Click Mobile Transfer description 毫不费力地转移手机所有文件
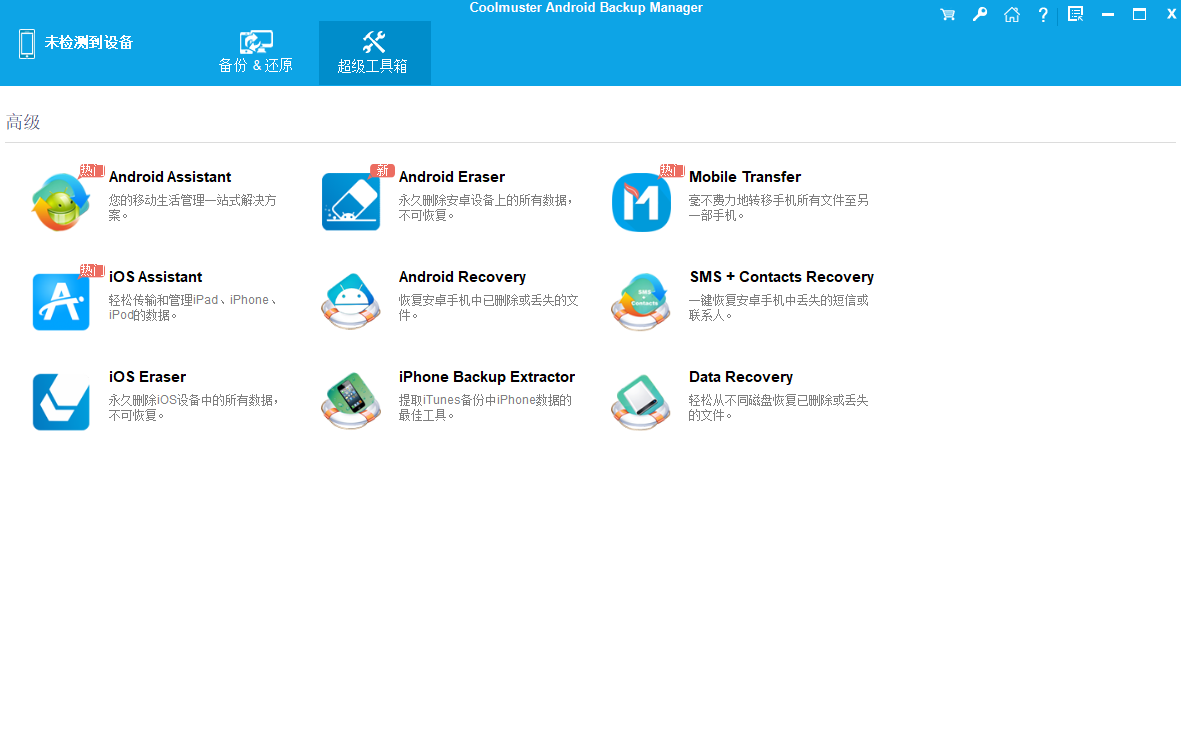This screenshot has width=1181, height=754. (779, 208)
